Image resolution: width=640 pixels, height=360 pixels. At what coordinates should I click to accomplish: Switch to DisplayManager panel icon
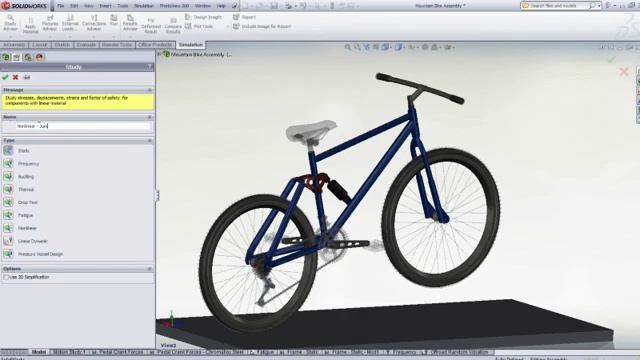pos(39,57)
